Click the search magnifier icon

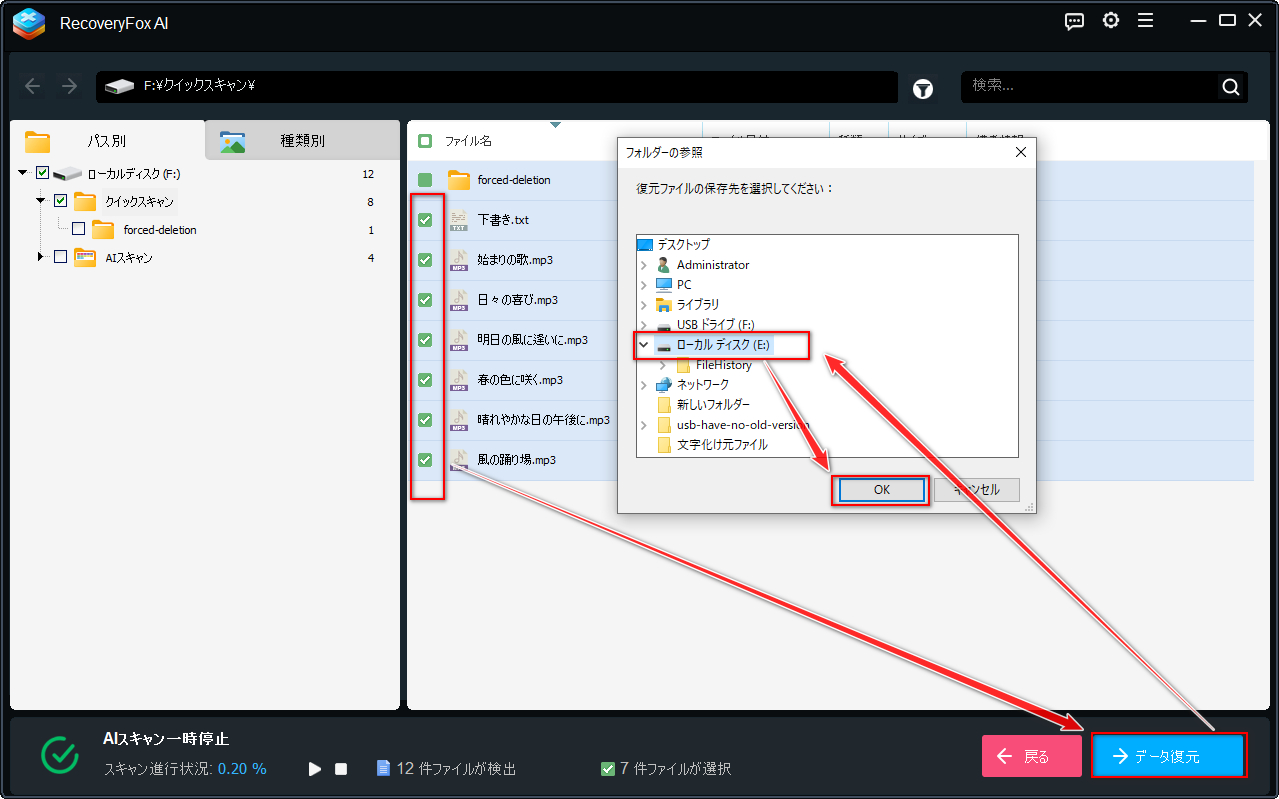(x=1231, y=87)
